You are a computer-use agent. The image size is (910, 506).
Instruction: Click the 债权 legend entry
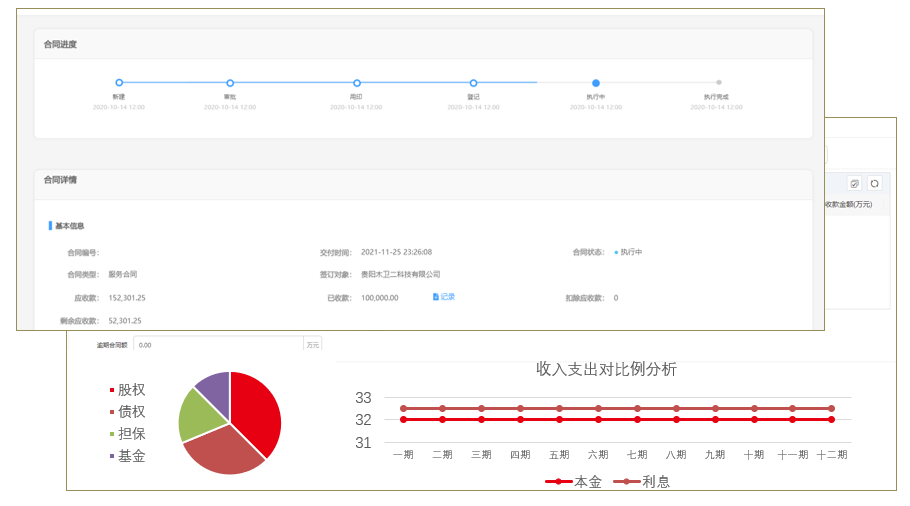127,411
